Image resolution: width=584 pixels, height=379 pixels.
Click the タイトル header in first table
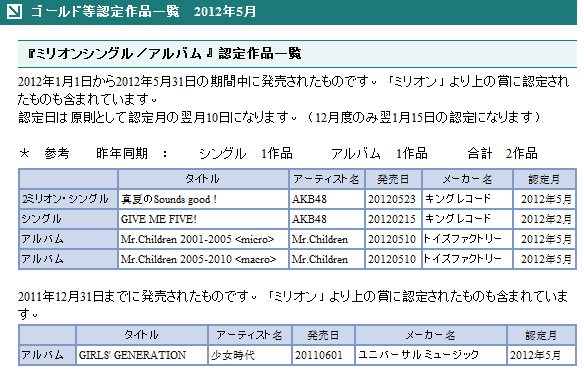click(x=203, y=179)
